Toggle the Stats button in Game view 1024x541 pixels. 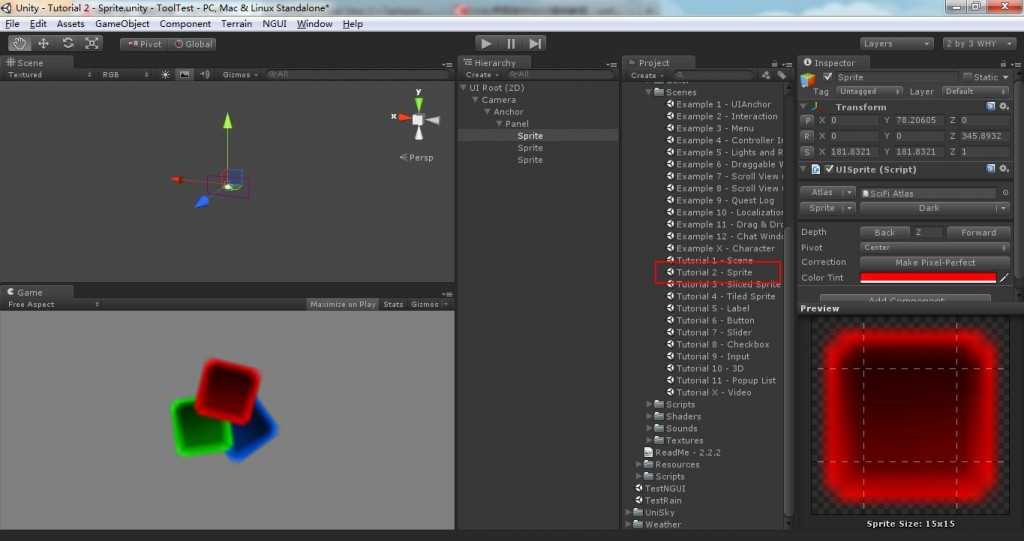pyautogui.click(x=393, y=304)
